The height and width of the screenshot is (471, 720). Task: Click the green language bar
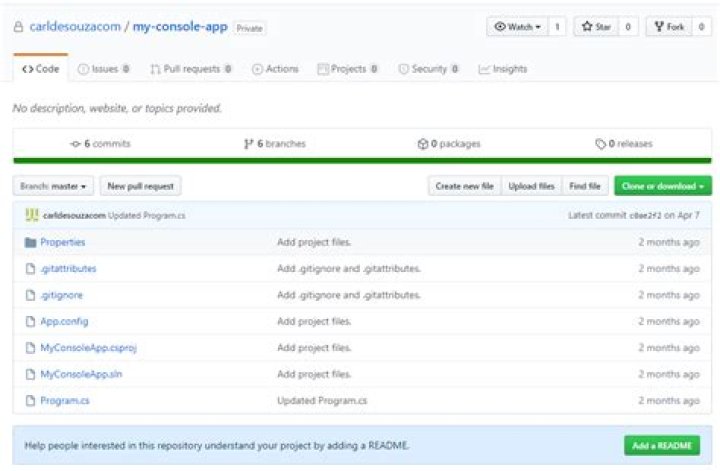click(362, 160)
